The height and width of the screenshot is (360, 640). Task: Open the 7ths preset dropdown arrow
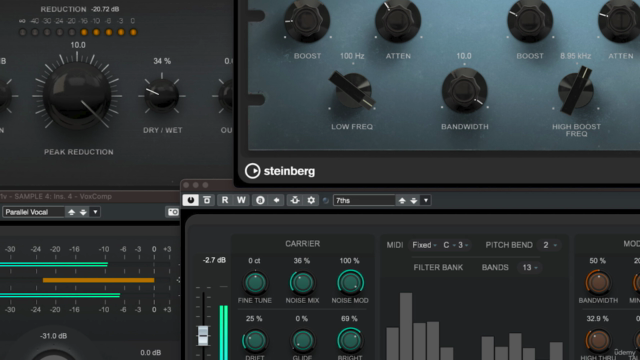click(x=426, y=200)
